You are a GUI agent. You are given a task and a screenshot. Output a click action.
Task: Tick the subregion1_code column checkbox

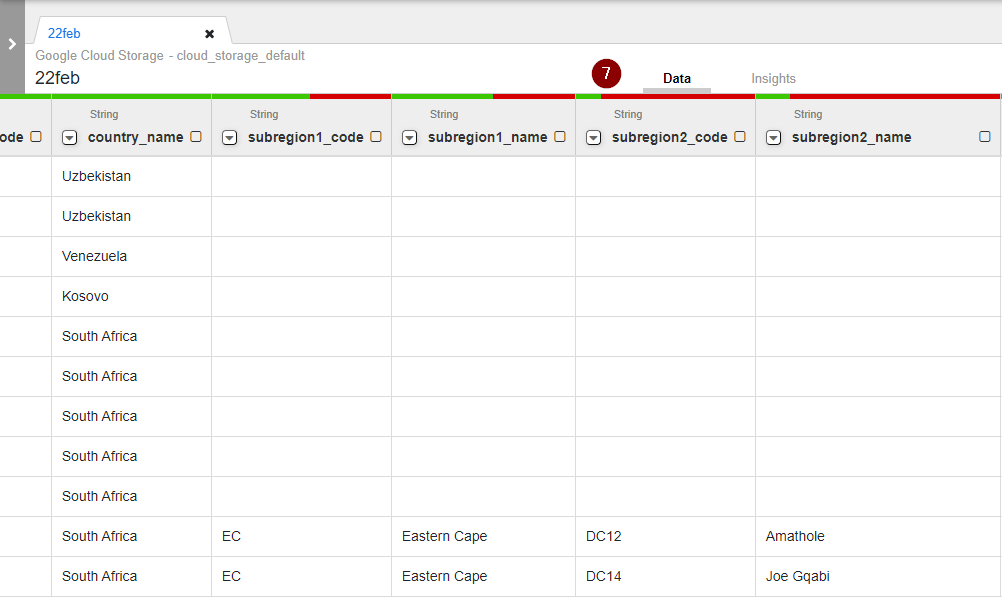coord(376,137)
